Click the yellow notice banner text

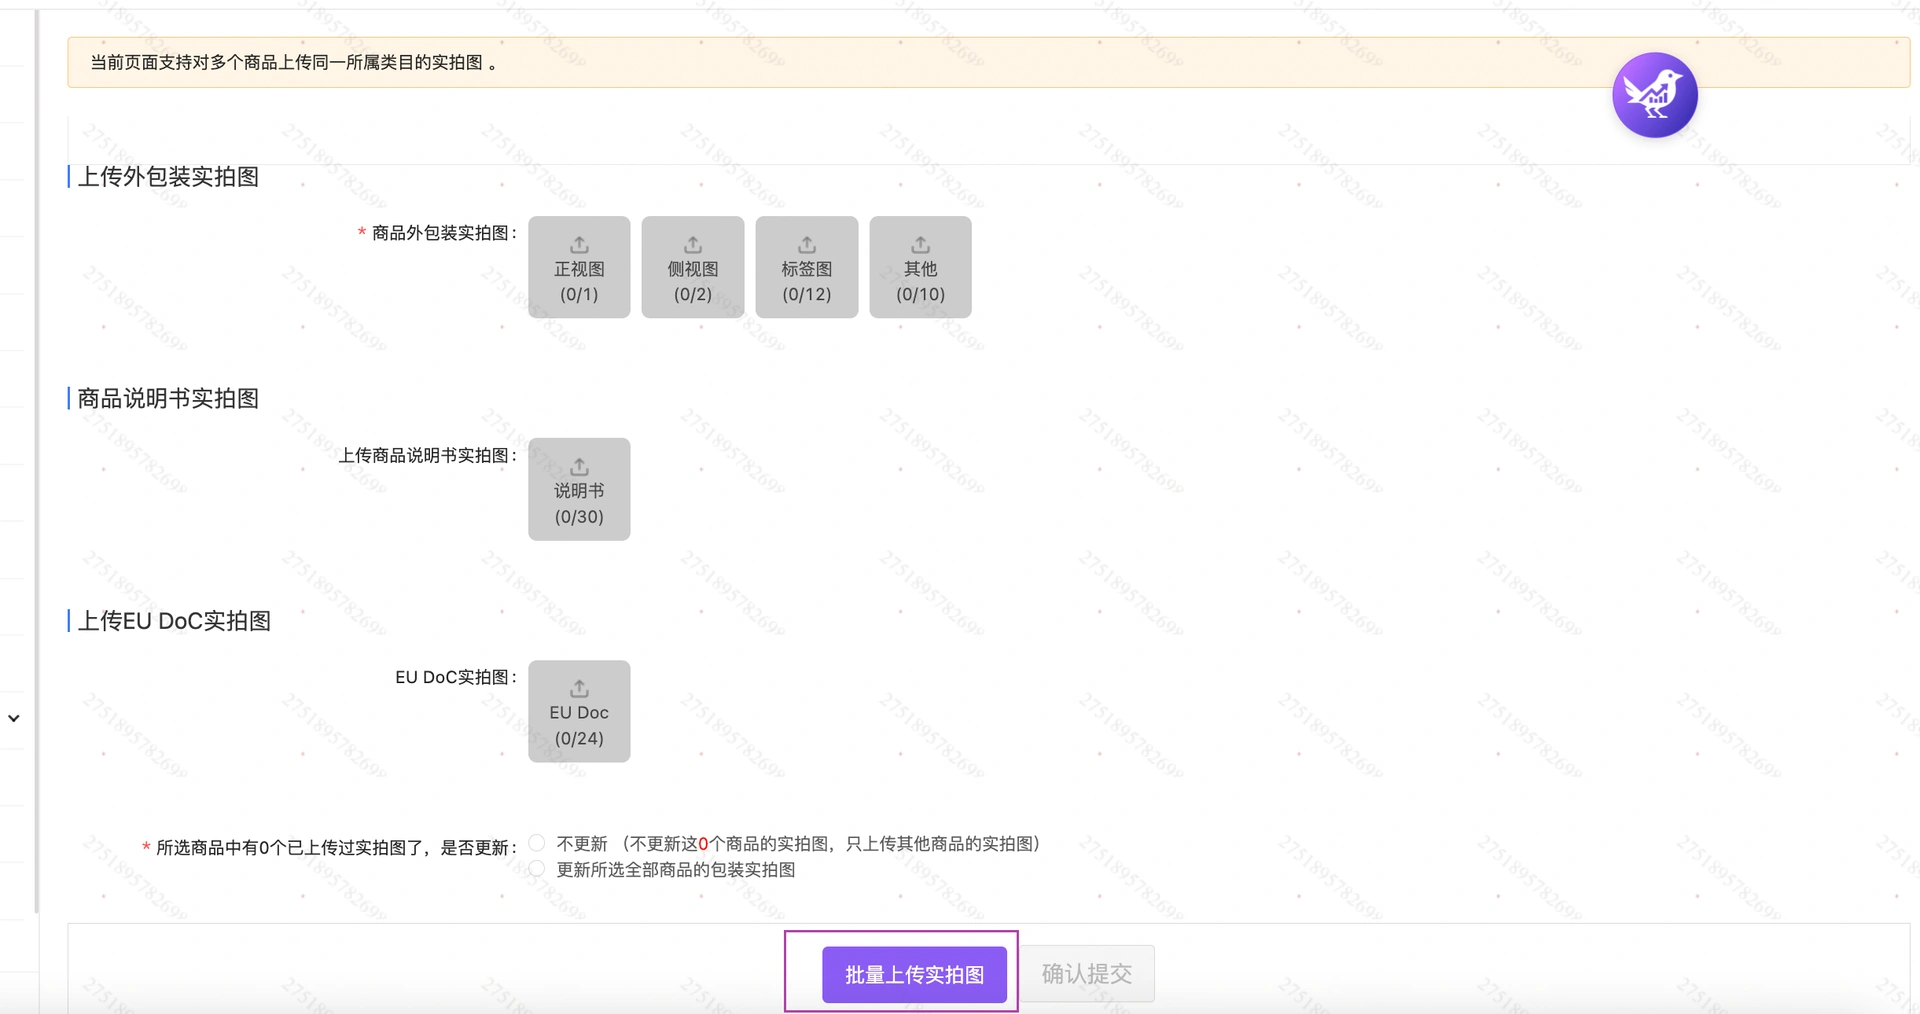coord(294,62)
